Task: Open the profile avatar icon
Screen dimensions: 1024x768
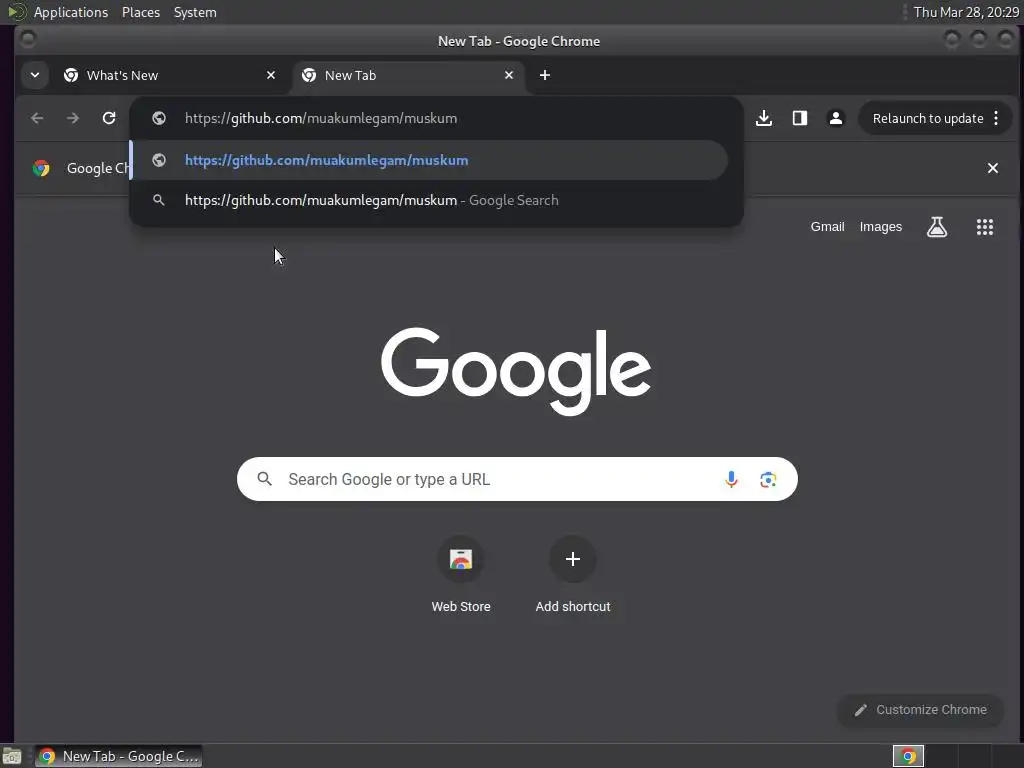Action: click(x=836, y=118)
